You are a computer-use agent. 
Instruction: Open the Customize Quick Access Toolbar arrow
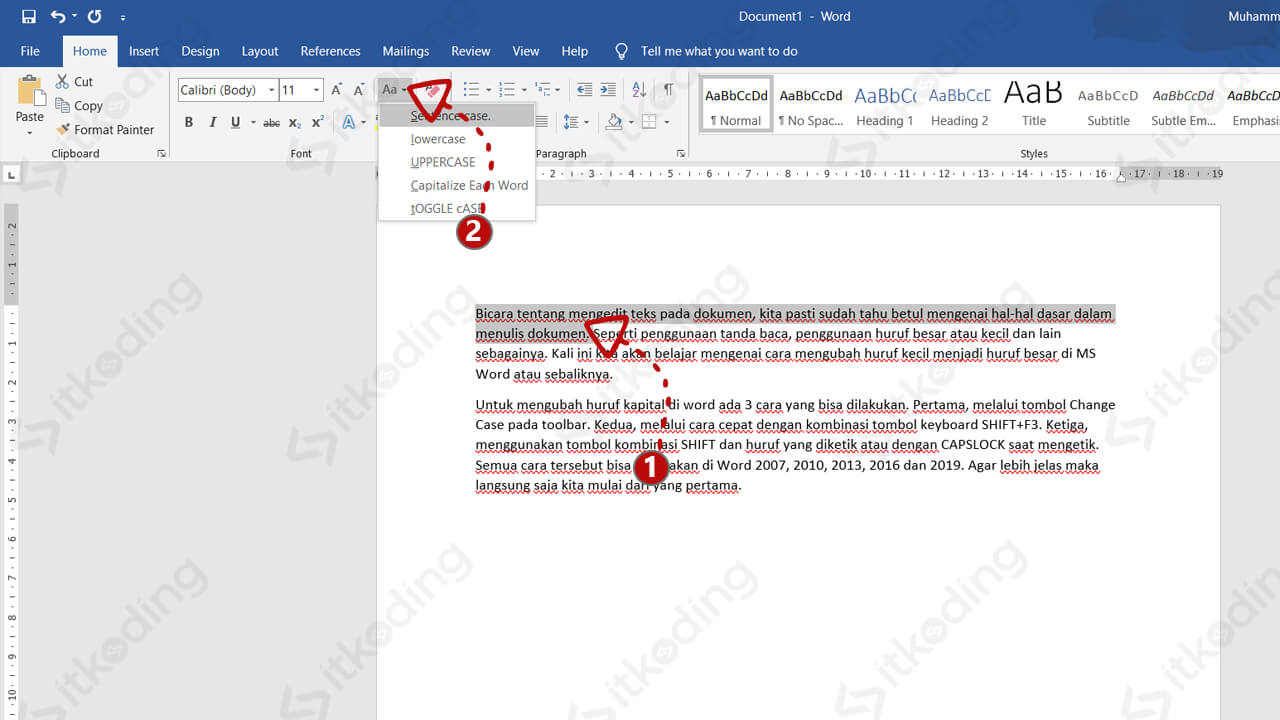(123, 18)
